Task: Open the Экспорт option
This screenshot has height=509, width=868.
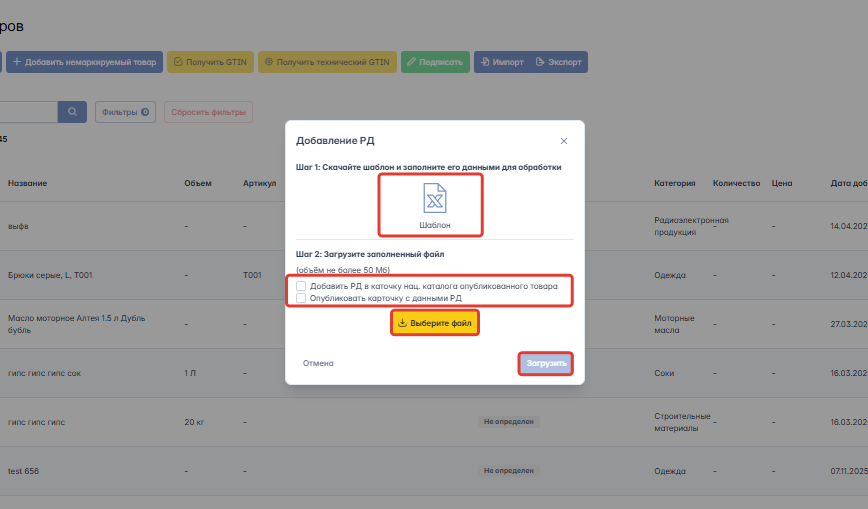Action: click(559, 62)
